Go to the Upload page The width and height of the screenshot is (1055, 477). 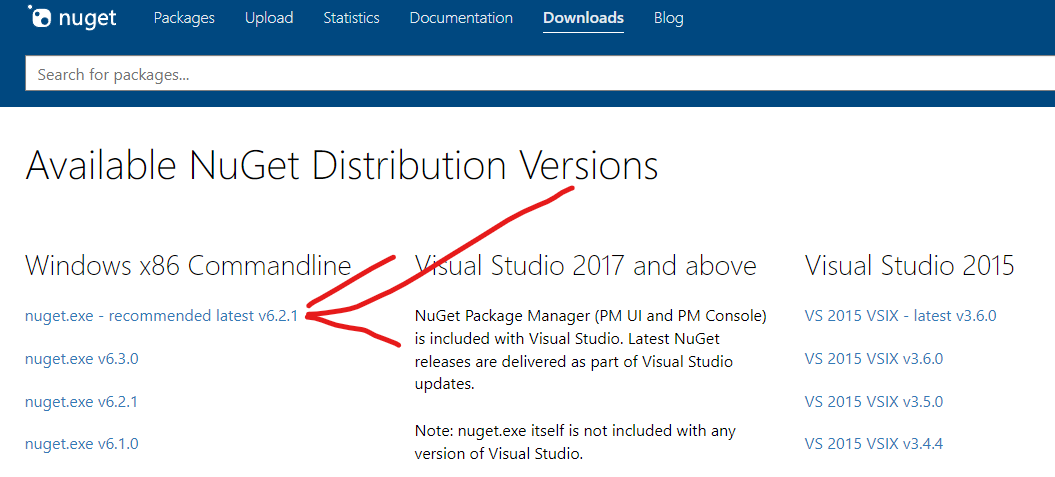click(x=269, y=18)
